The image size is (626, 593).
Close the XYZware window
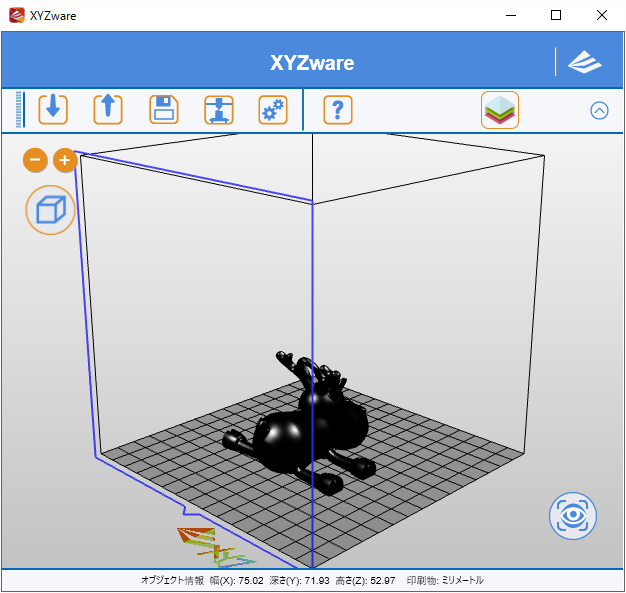tap(602, 16)
